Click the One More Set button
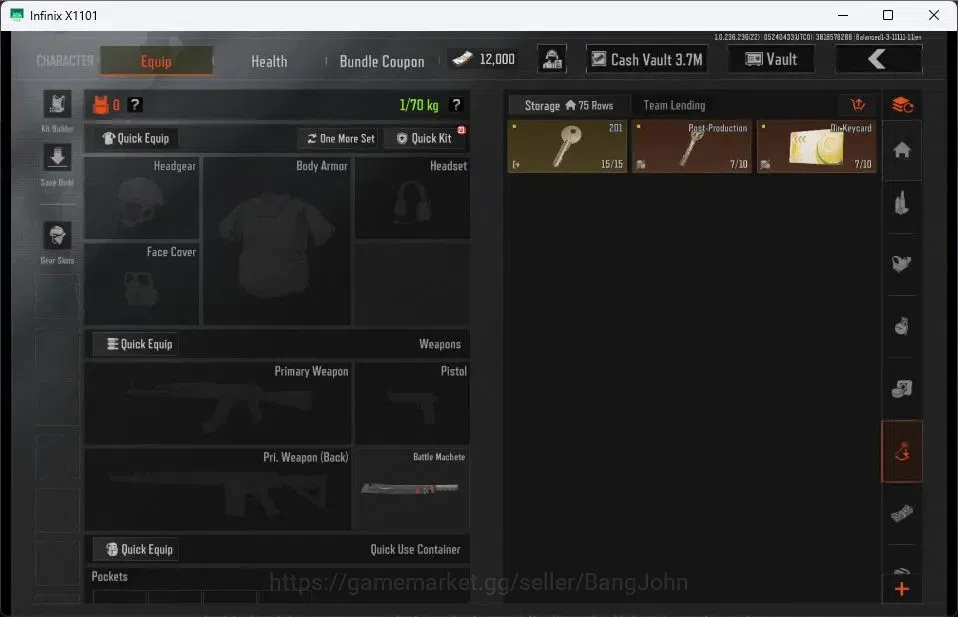This screenshot has height=617, width=958. pos(340,139)
